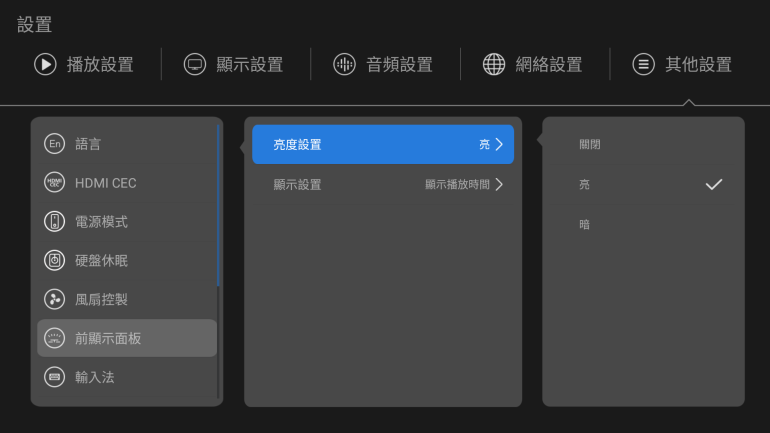Choose 電源模式 from the sidebar
The width and height of the screenshot is (770, 433).
pyautogui.click(x=127, y=221)
